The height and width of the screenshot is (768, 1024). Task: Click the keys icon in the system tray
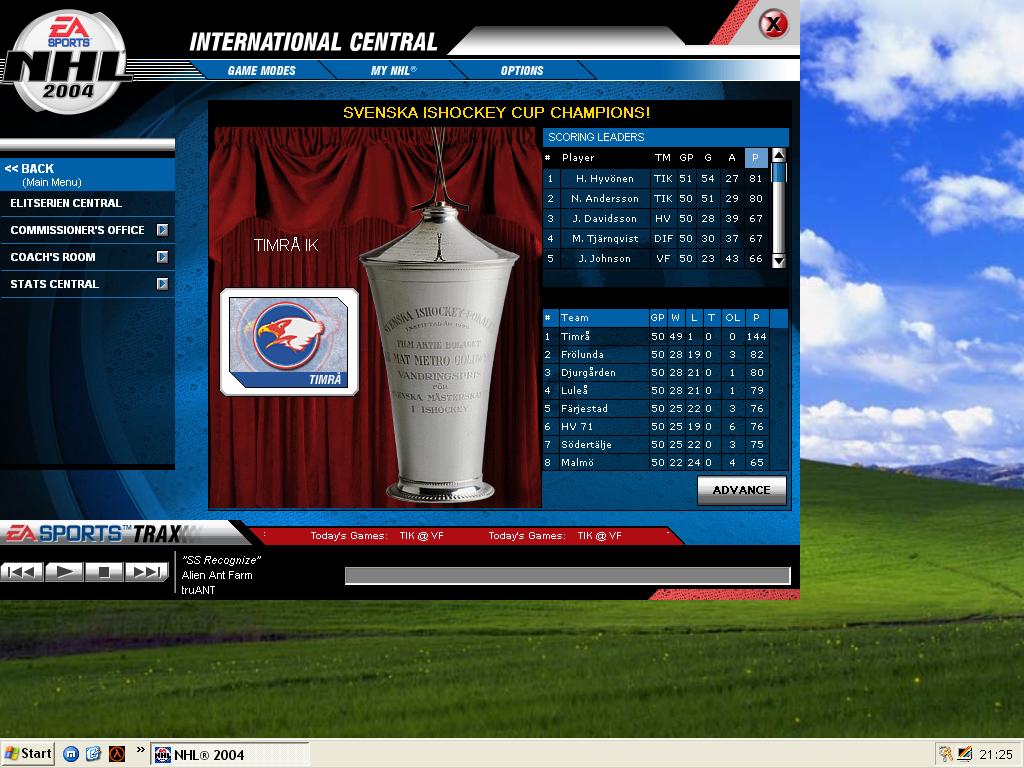coord(945,754)
